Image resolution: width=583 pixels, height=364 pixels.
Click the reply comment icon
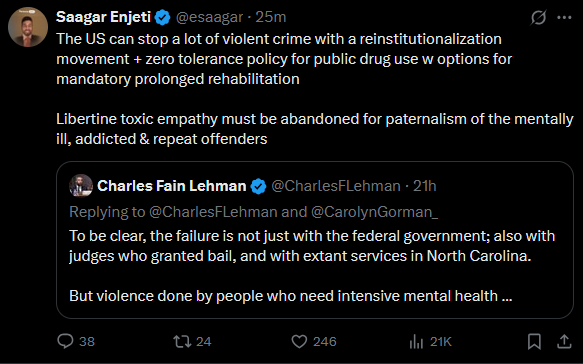(65, 341)
